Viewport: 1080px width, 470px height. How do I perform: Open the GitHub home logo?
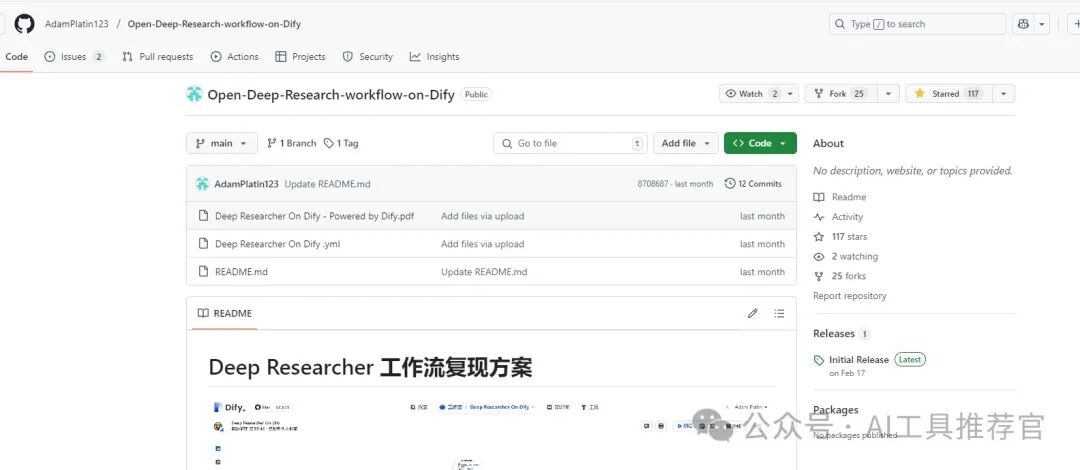(x=24, y=24)
